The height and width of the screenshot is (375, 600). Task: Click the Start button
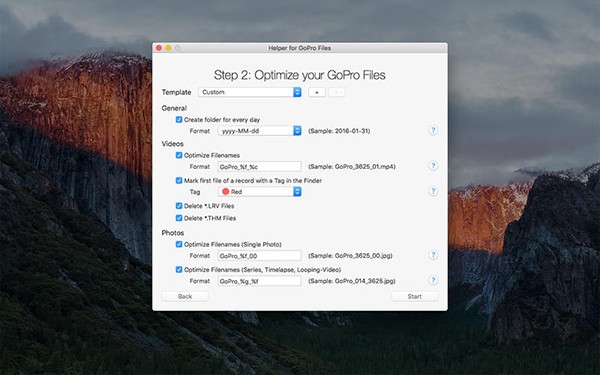(x=414, y=297)
